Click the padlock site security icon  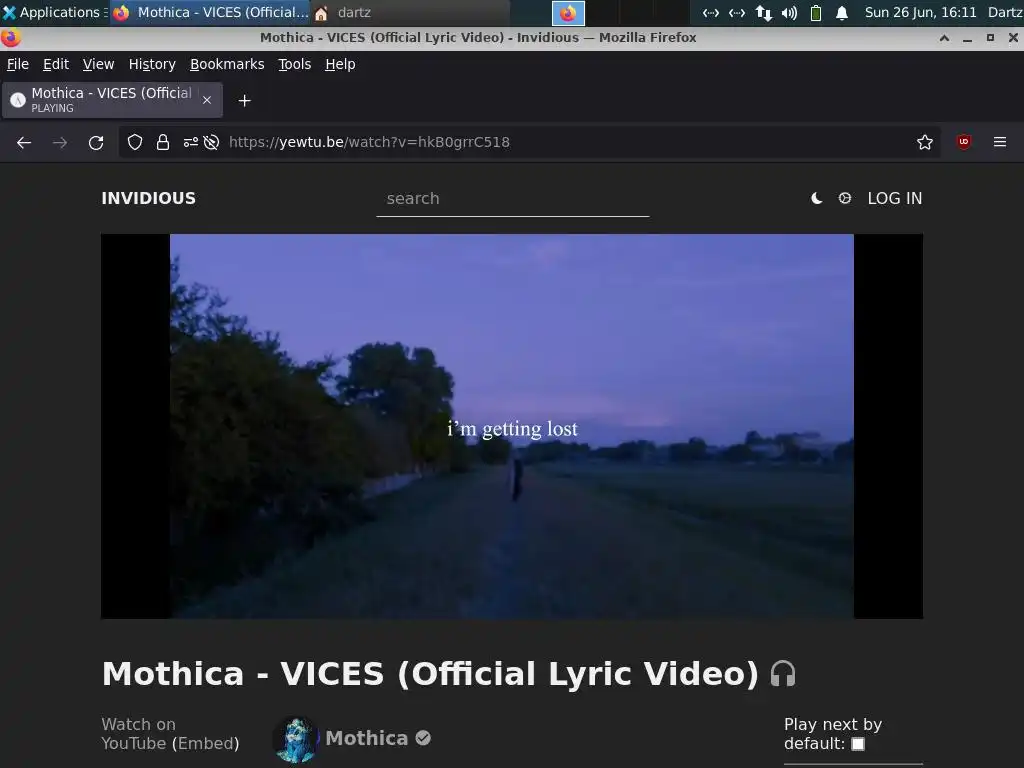[163, 142]
